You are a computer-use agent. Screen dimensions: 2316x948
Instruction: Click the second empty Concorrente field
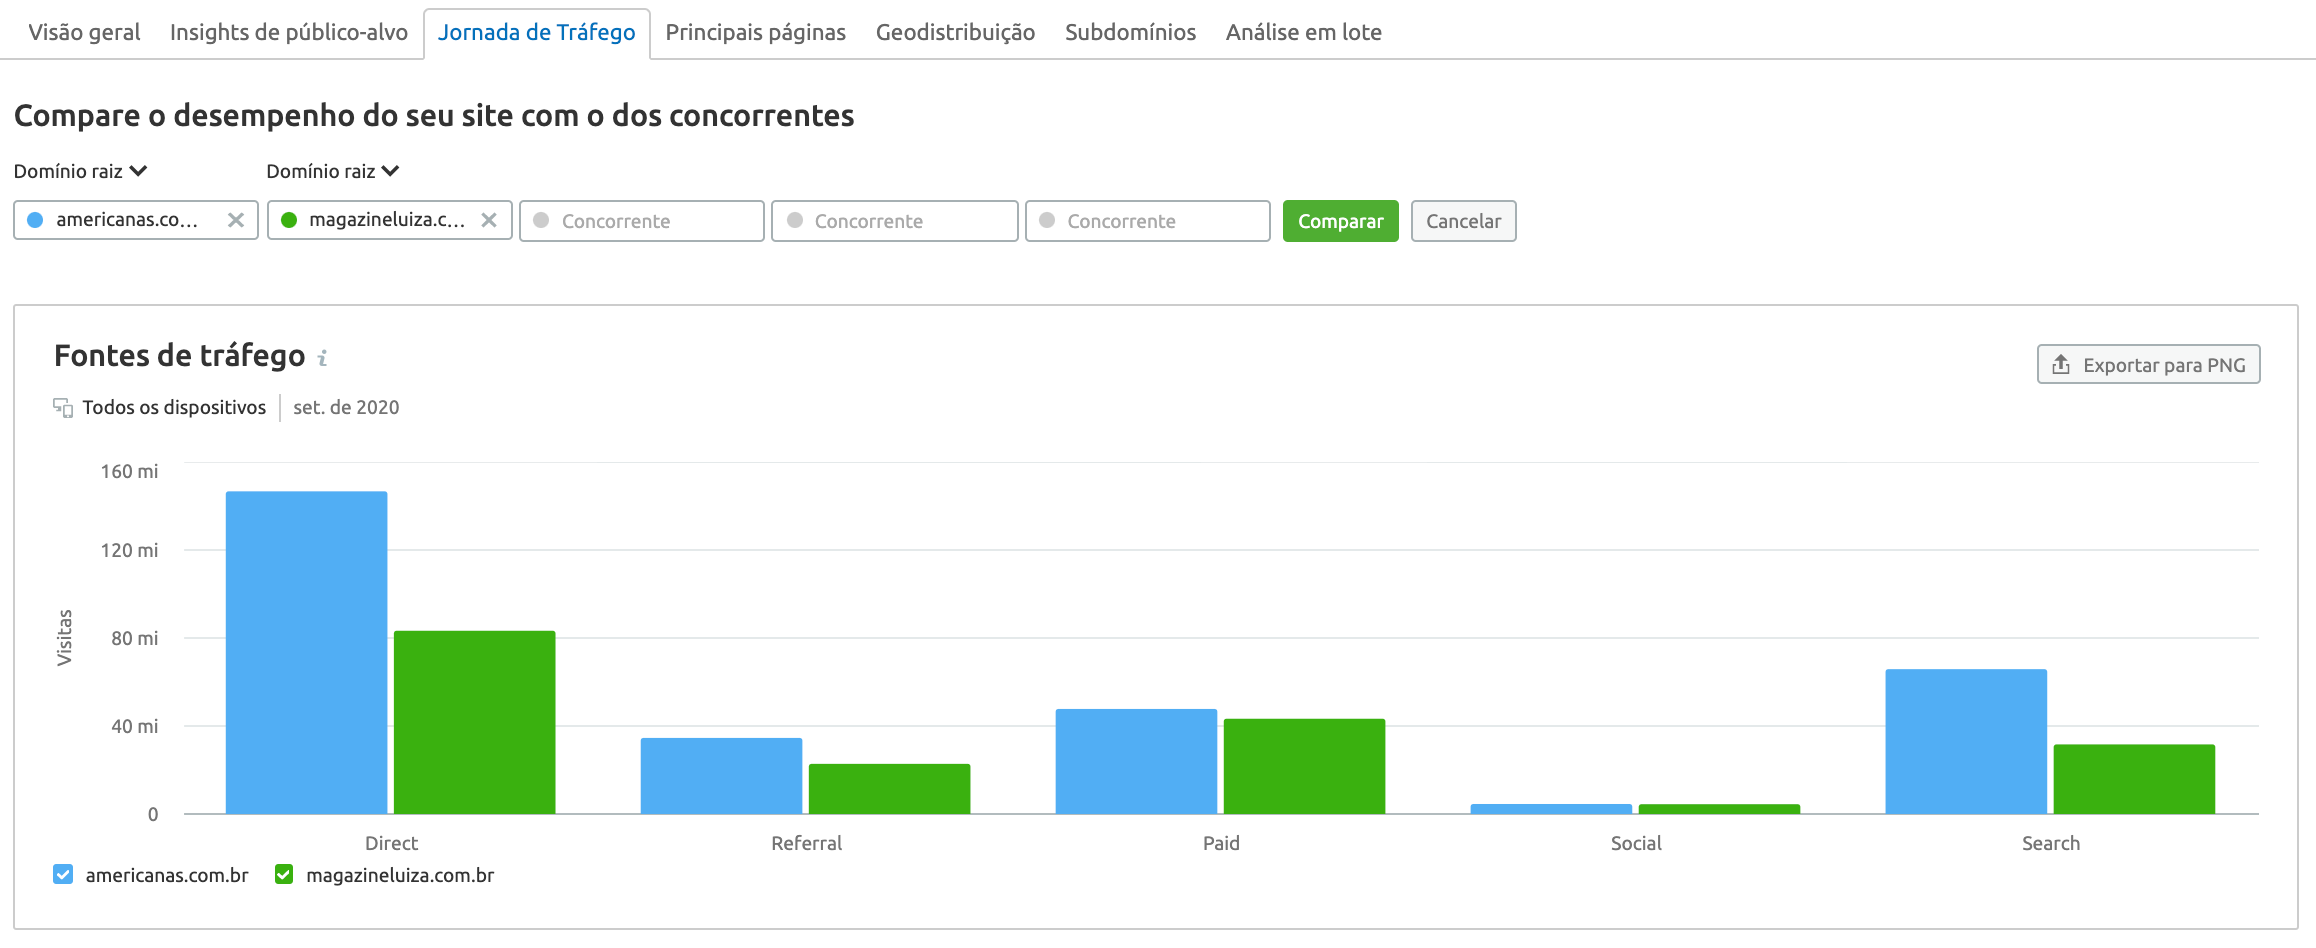point(895,221)
